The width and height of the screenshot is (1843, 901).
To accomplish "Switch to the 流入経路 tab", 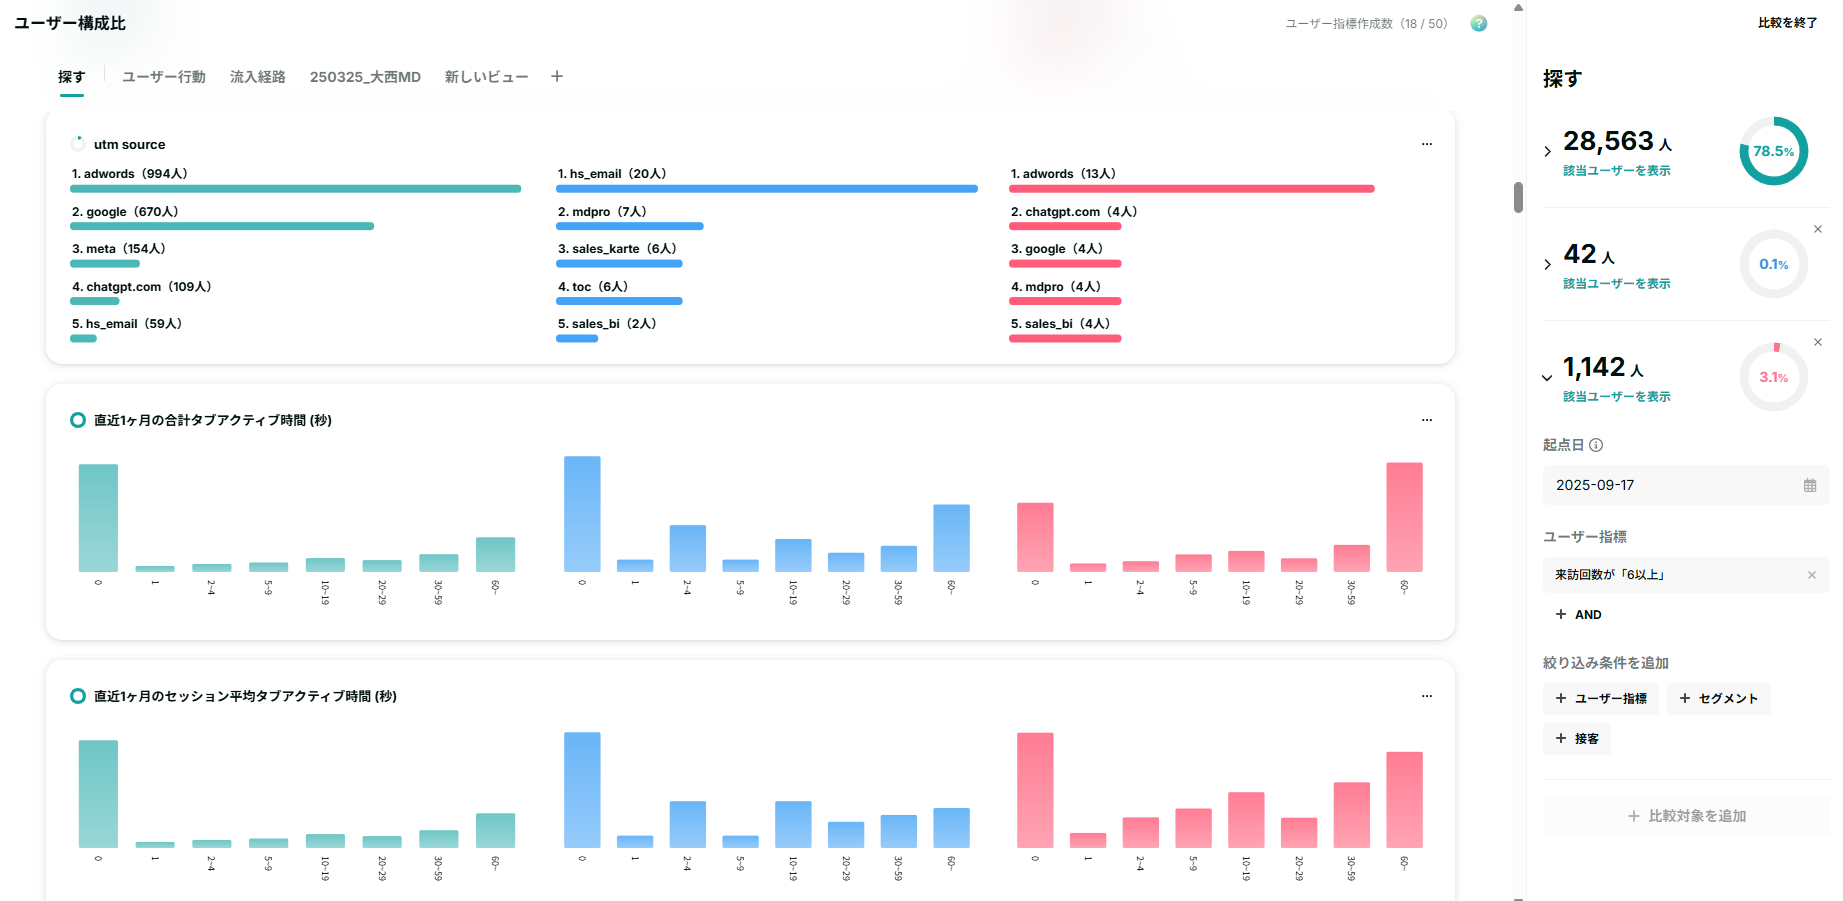I will tap(257, 77).
